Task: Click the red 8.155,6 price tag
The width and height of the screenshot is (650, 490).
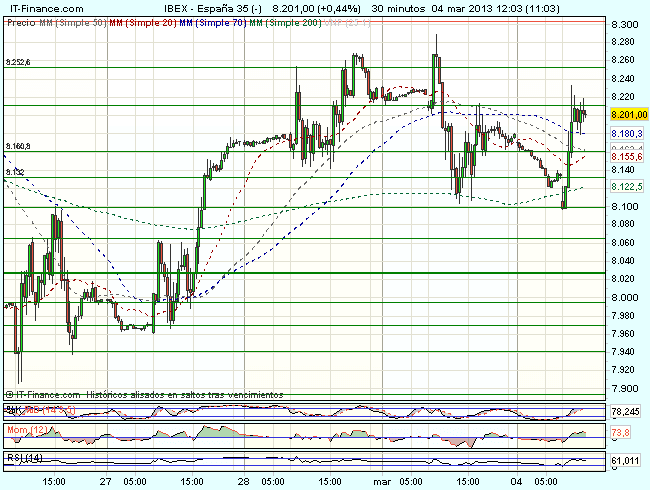Action: pos(625,157)
